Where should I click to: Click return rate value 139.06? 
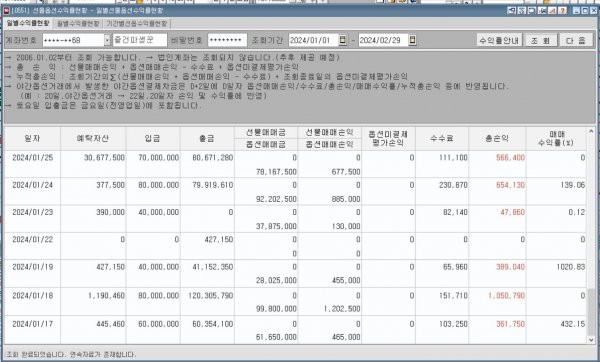(573, 185)
